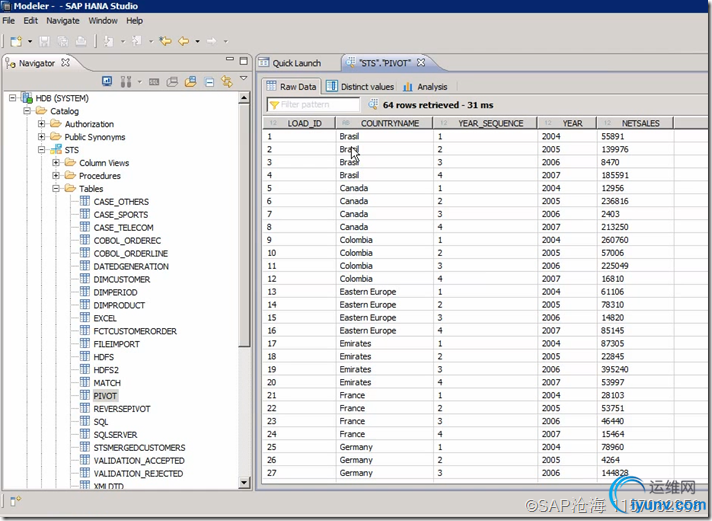Open the Back history dropdown arrow

tap(198, 41)
